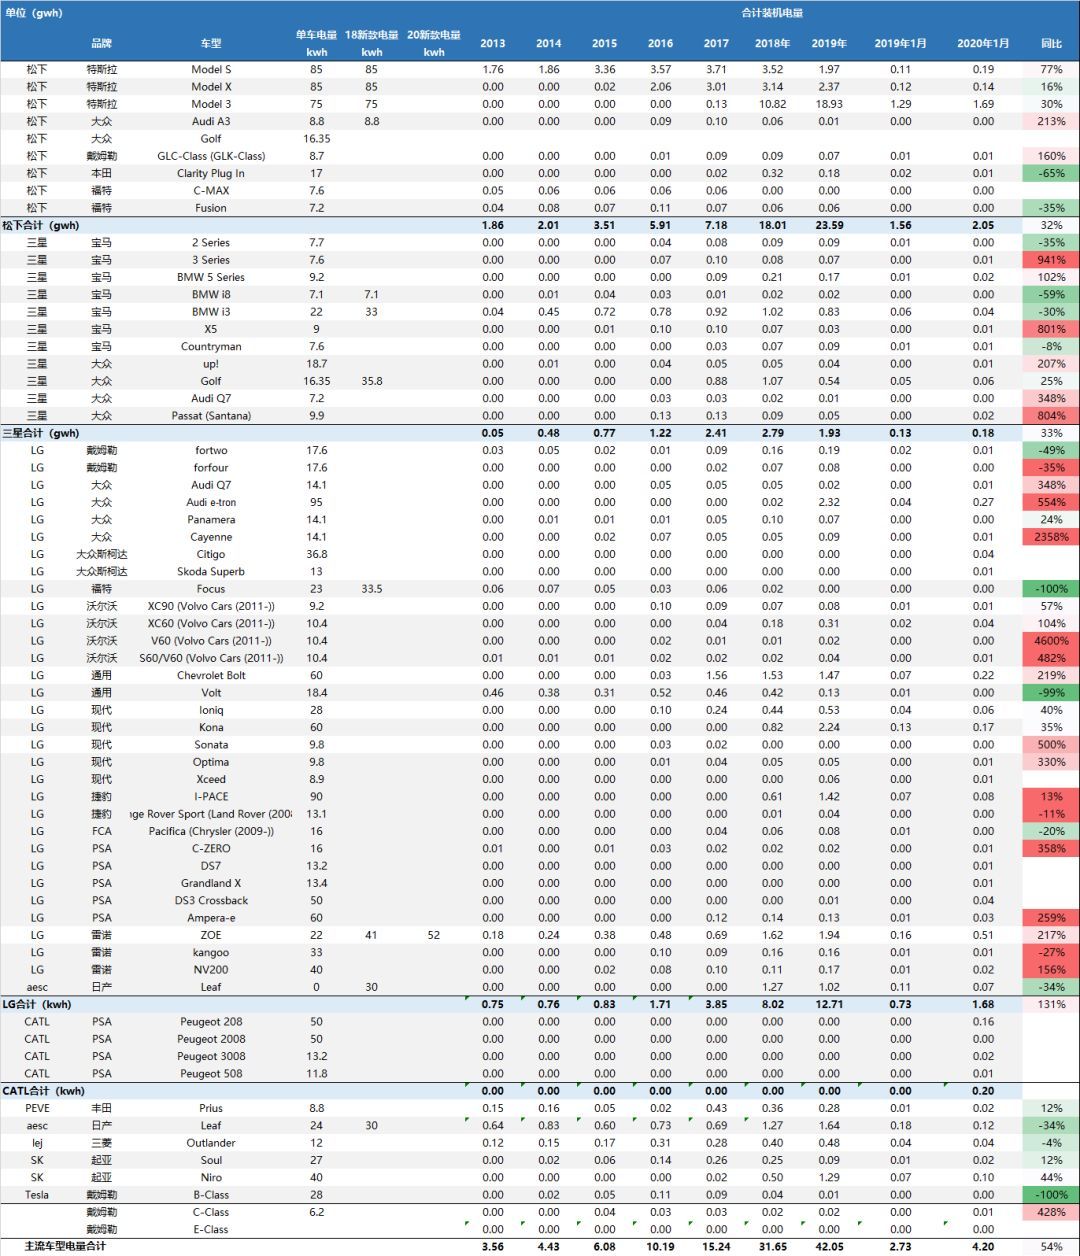
Task: Click the Audi e-tron cell
Action: click(211, 503)
